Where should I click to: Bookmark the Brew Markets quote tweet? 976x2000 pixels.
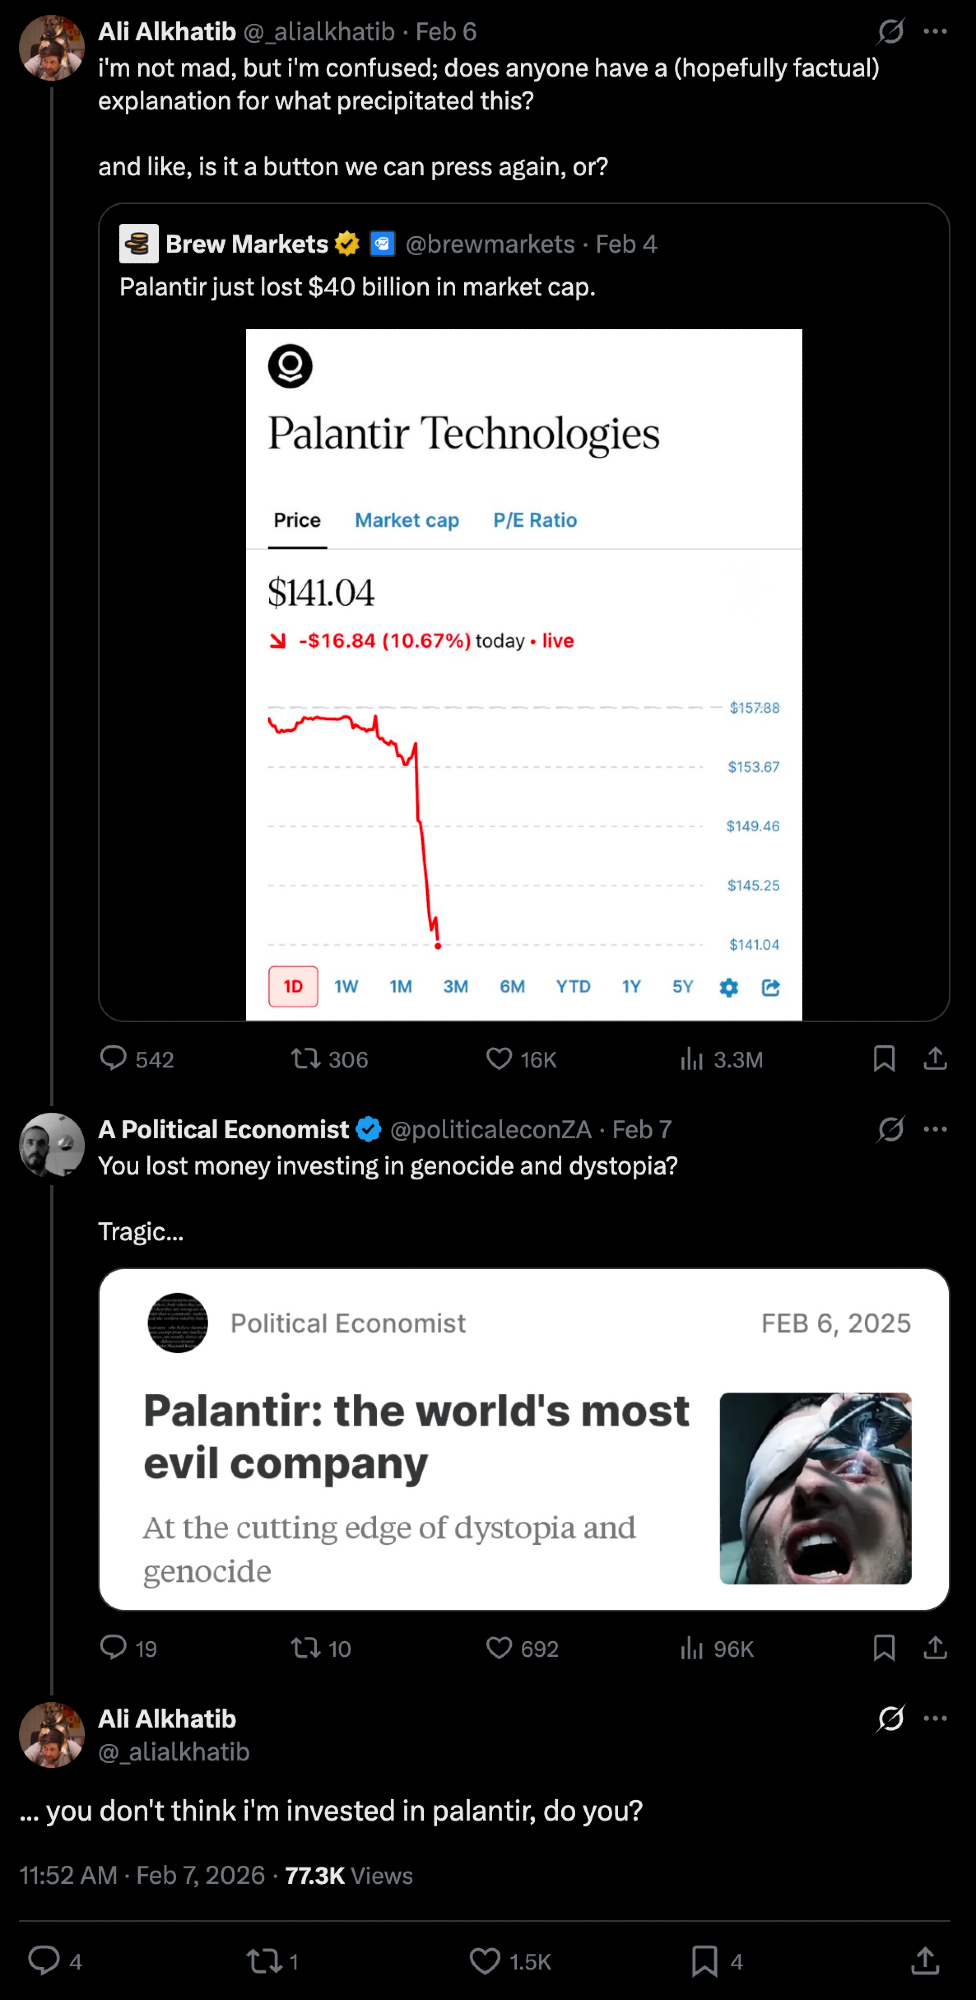tap(884, 1059)
